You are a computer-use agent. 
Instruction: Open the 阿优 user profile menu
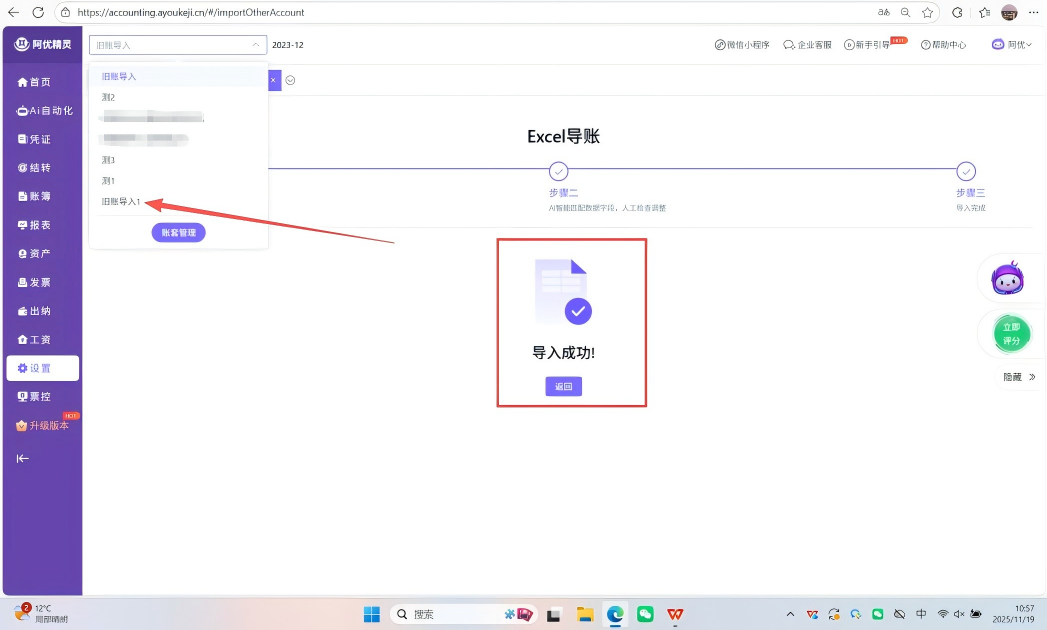(x=1011, y=45)
